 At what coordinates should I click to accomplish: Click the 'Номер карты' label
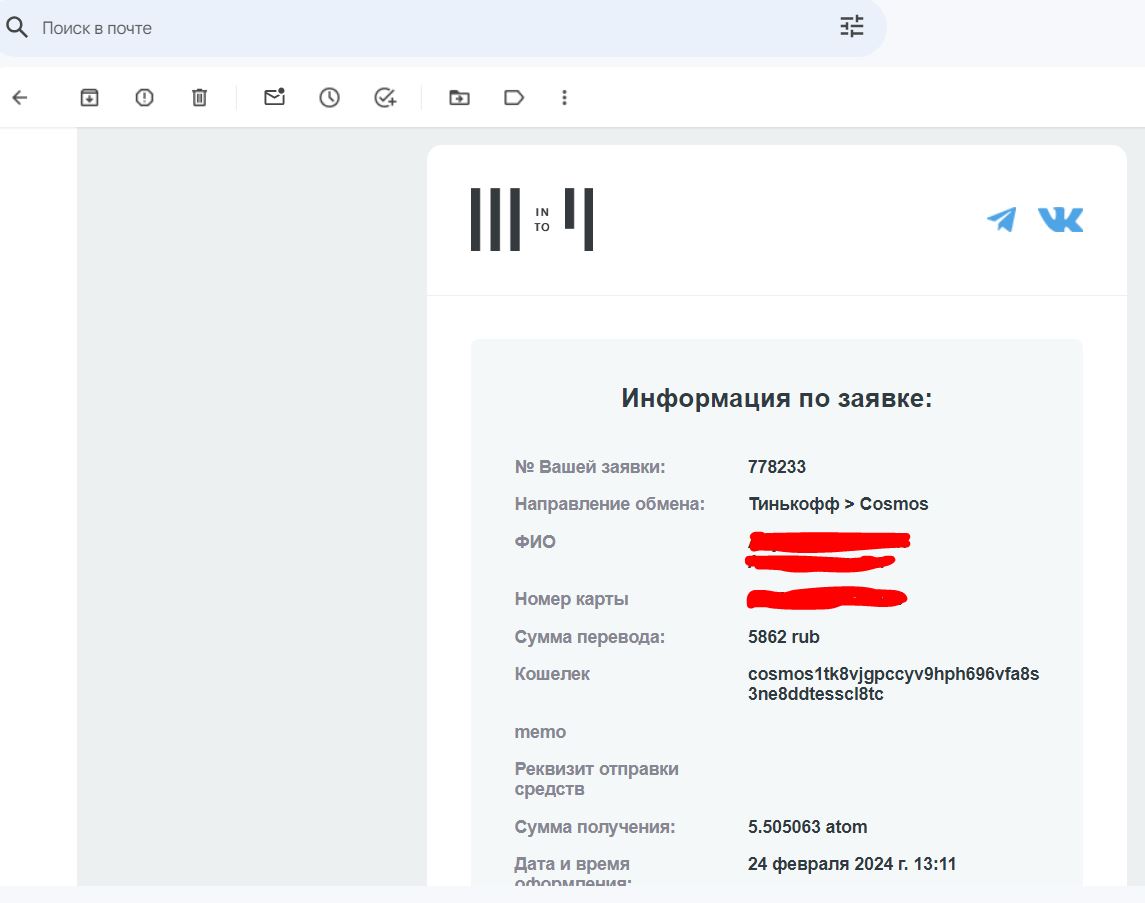pos(571,599)
